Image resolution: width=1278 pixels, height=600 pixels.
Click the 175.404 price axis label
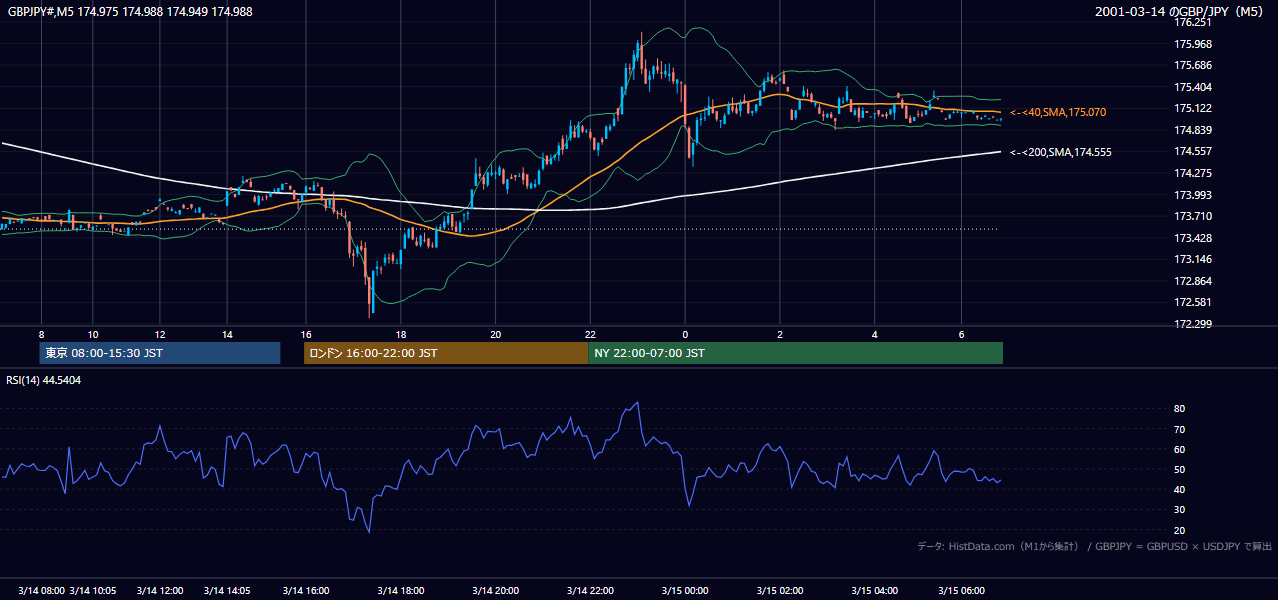pyautogui.click(x=1192, y=87)
